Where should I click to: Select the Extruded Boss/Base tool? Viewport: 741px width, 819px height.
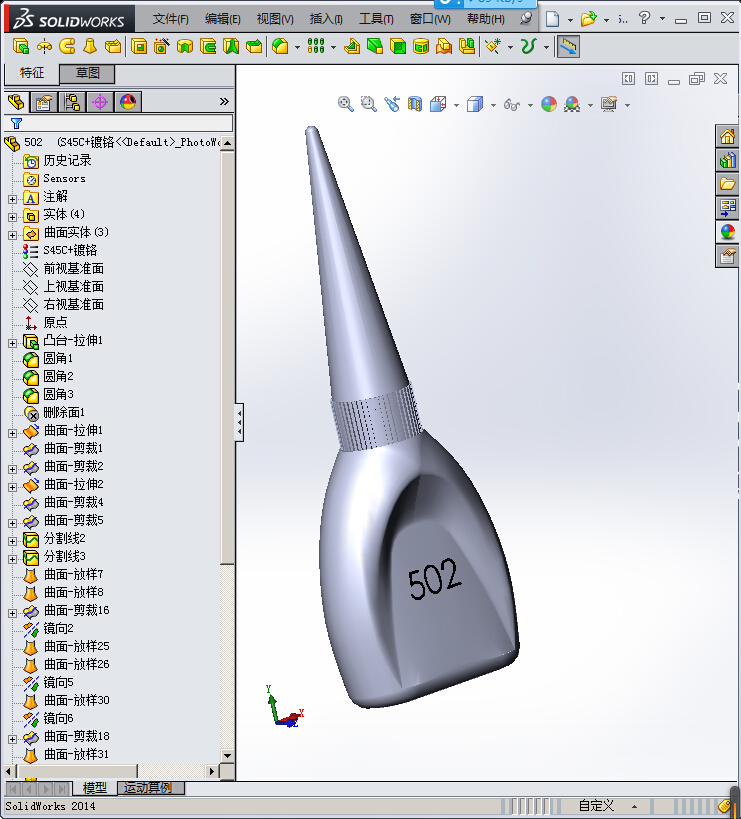[x=20, y=46]
